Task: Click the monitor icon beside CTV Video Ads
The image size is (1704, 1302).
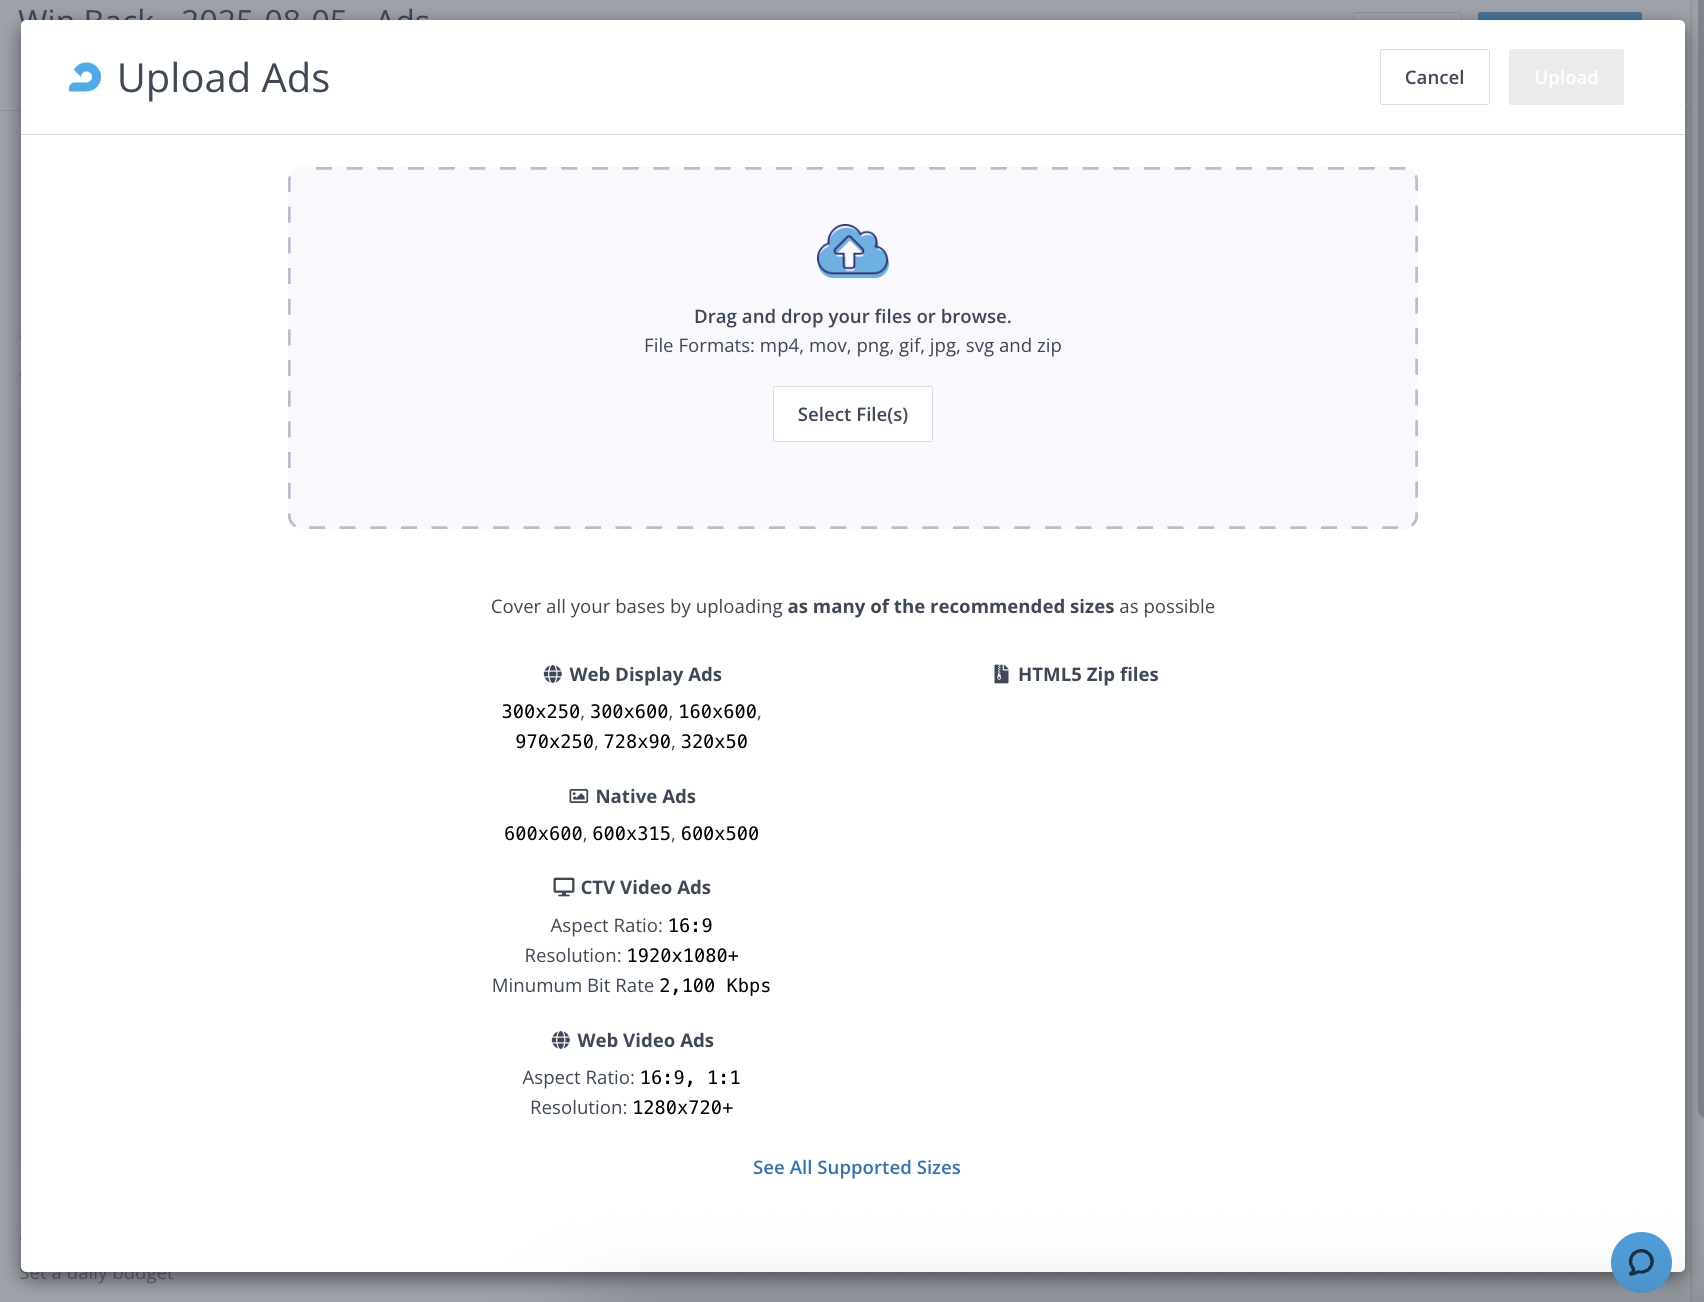Action: (563, 887)
